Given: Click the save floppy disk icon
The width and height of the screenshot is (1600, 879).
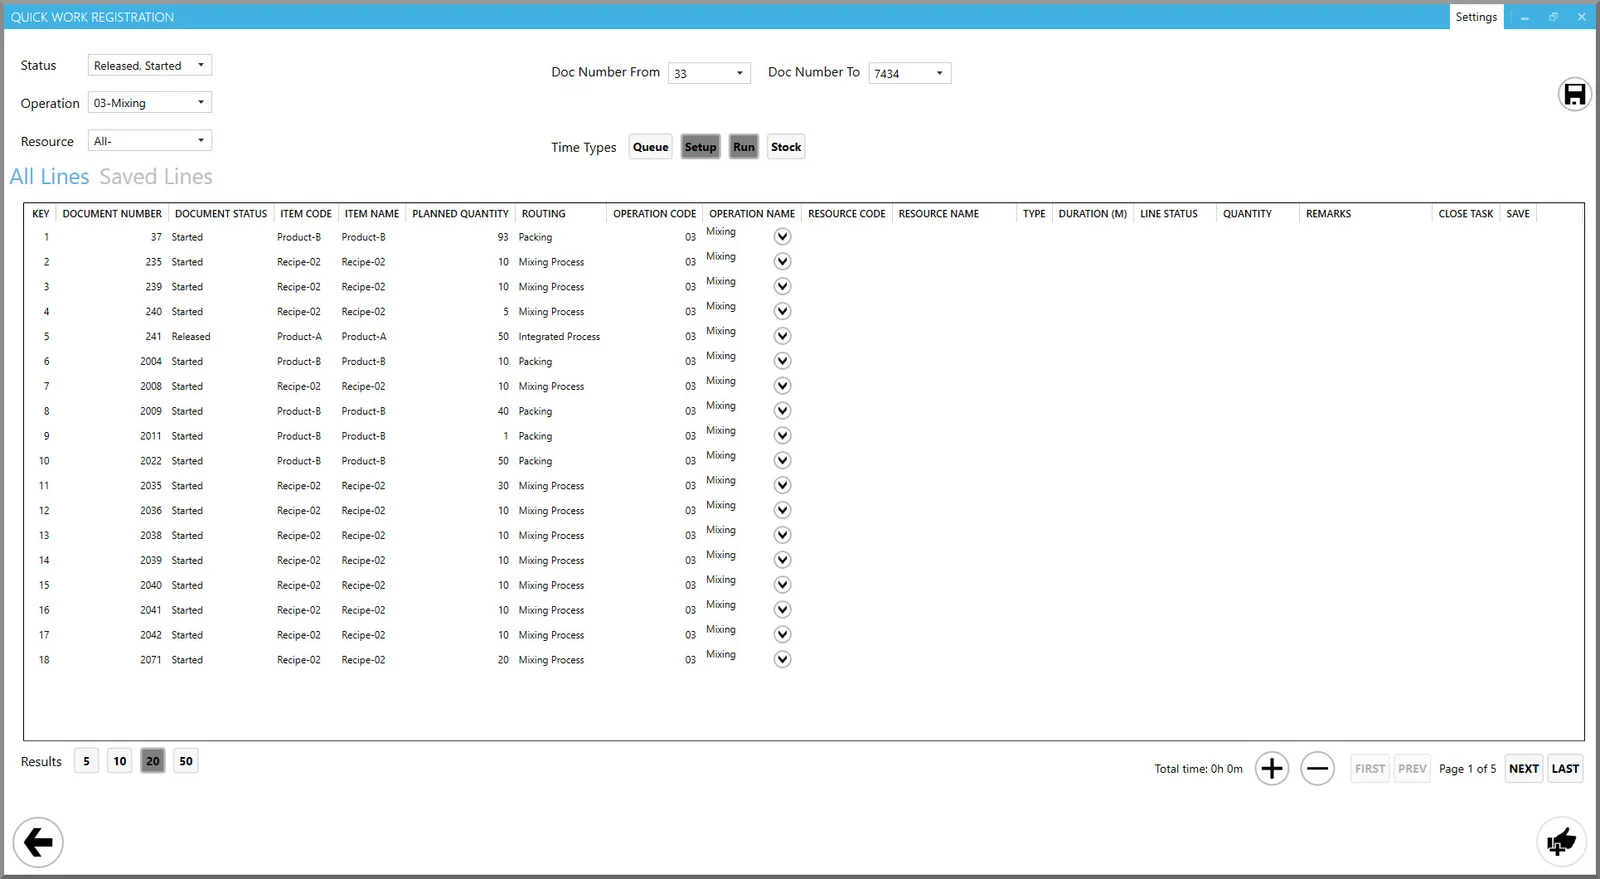Looking at the screenshot, I should coord(1574,94).
